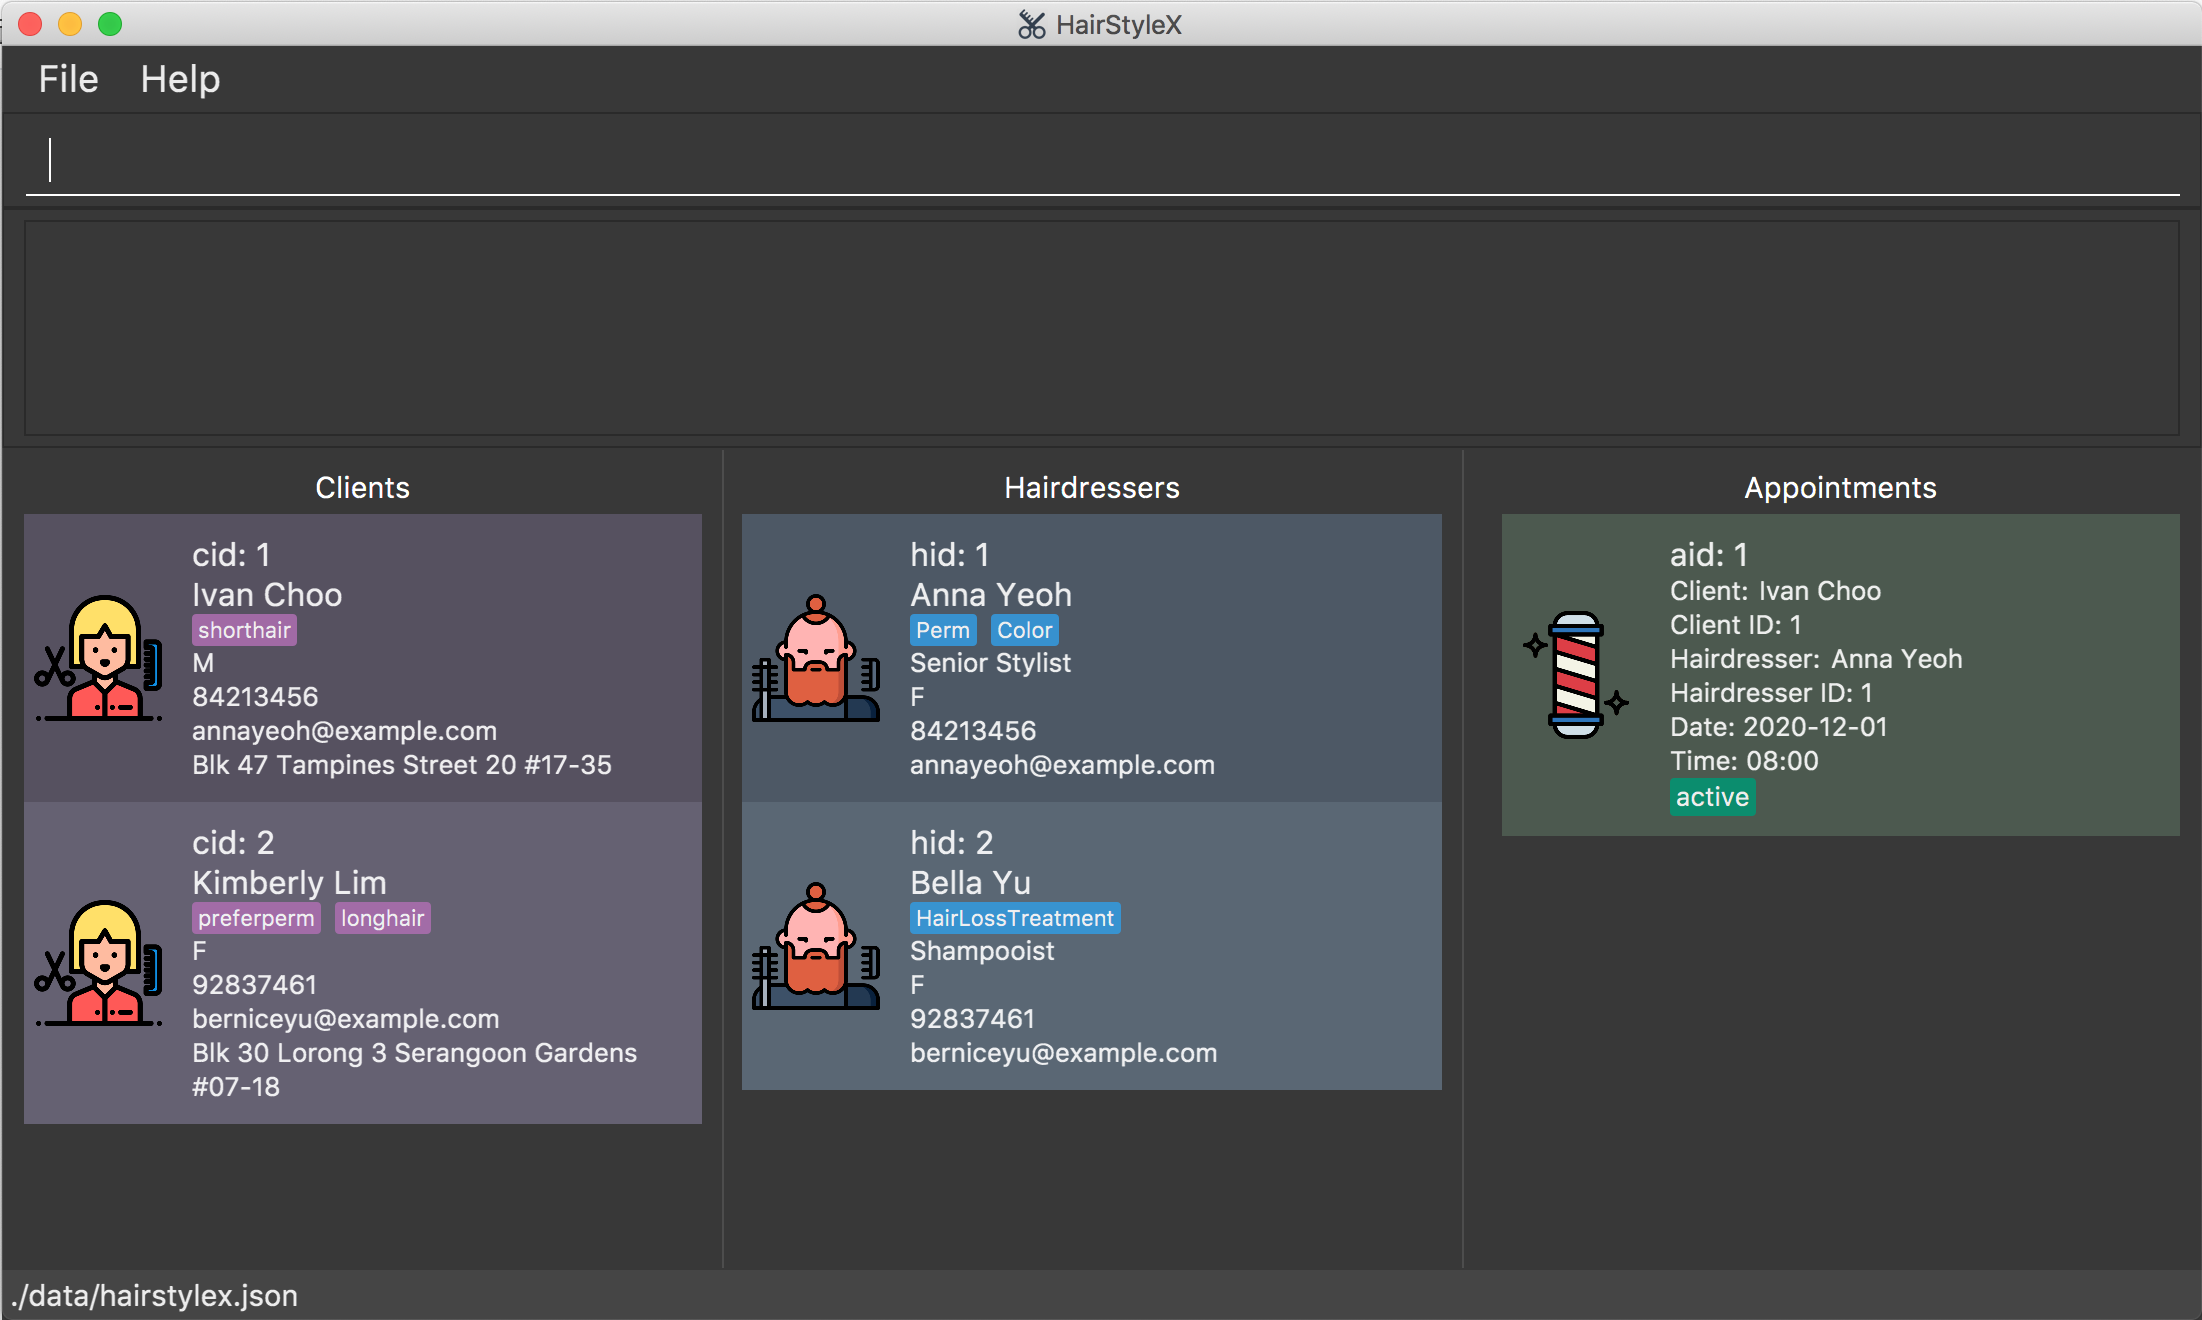Image resolution: width=2202 pixels, height=1320 pixels.
Task: Click the HairLossTreatment tag on Bella Yu
Action: [1014, 918]
